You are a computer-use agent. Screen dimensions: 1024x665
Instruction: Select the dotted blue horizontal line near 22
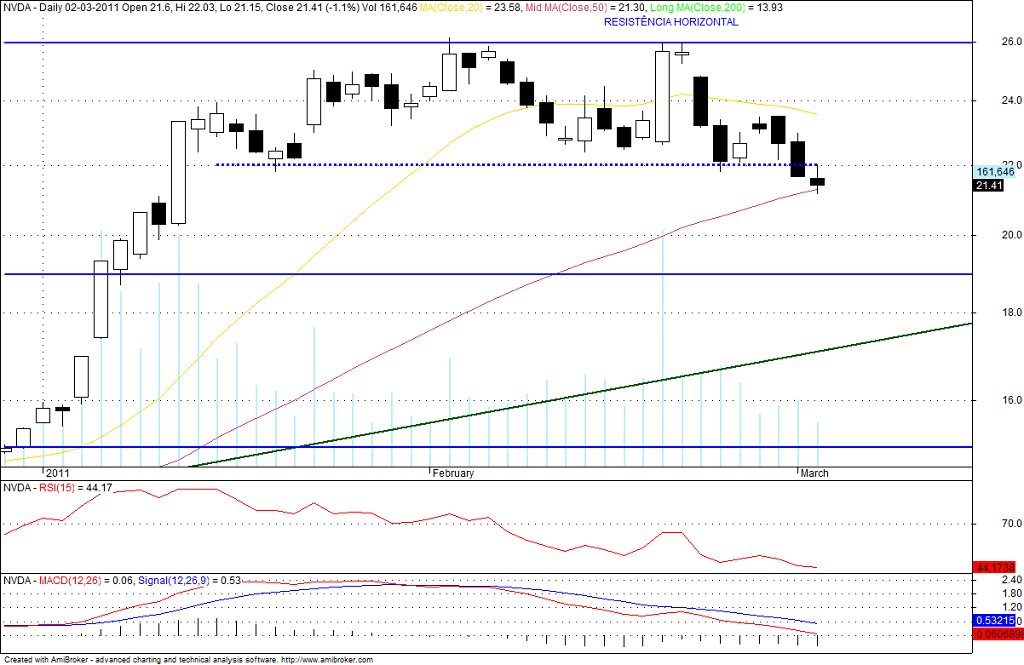coord(516,165)
